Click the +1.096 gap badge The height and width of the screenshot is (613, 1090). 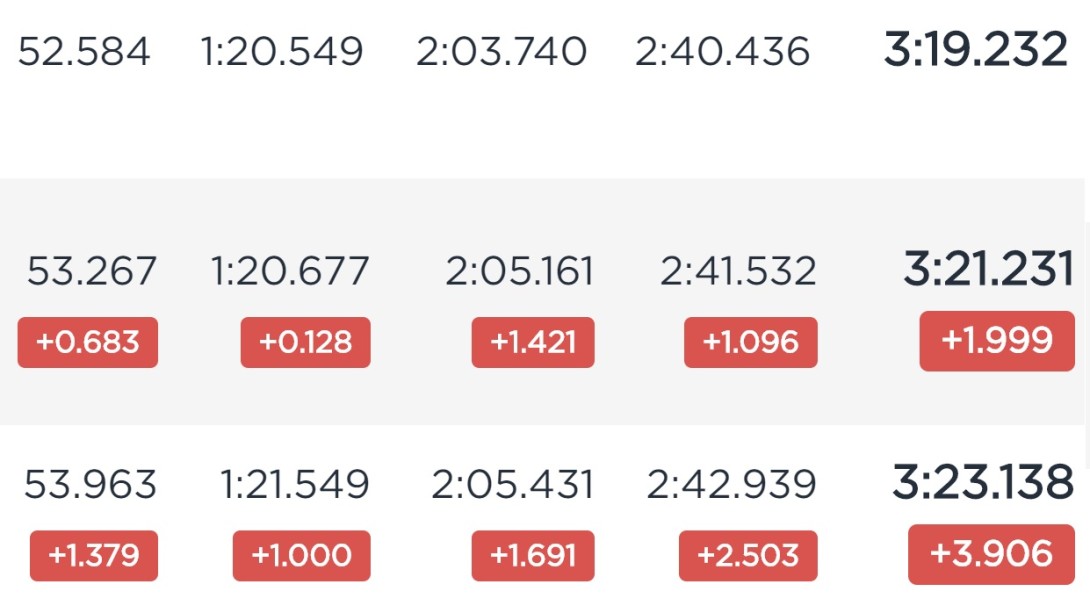pyautogui.click(x=751, y=343)
